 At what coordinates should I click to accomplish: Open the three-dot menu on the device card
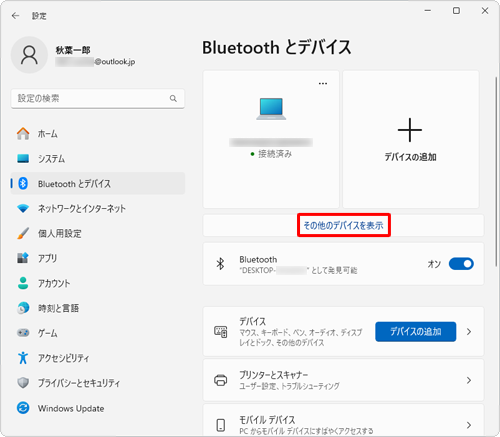point(323,83)
